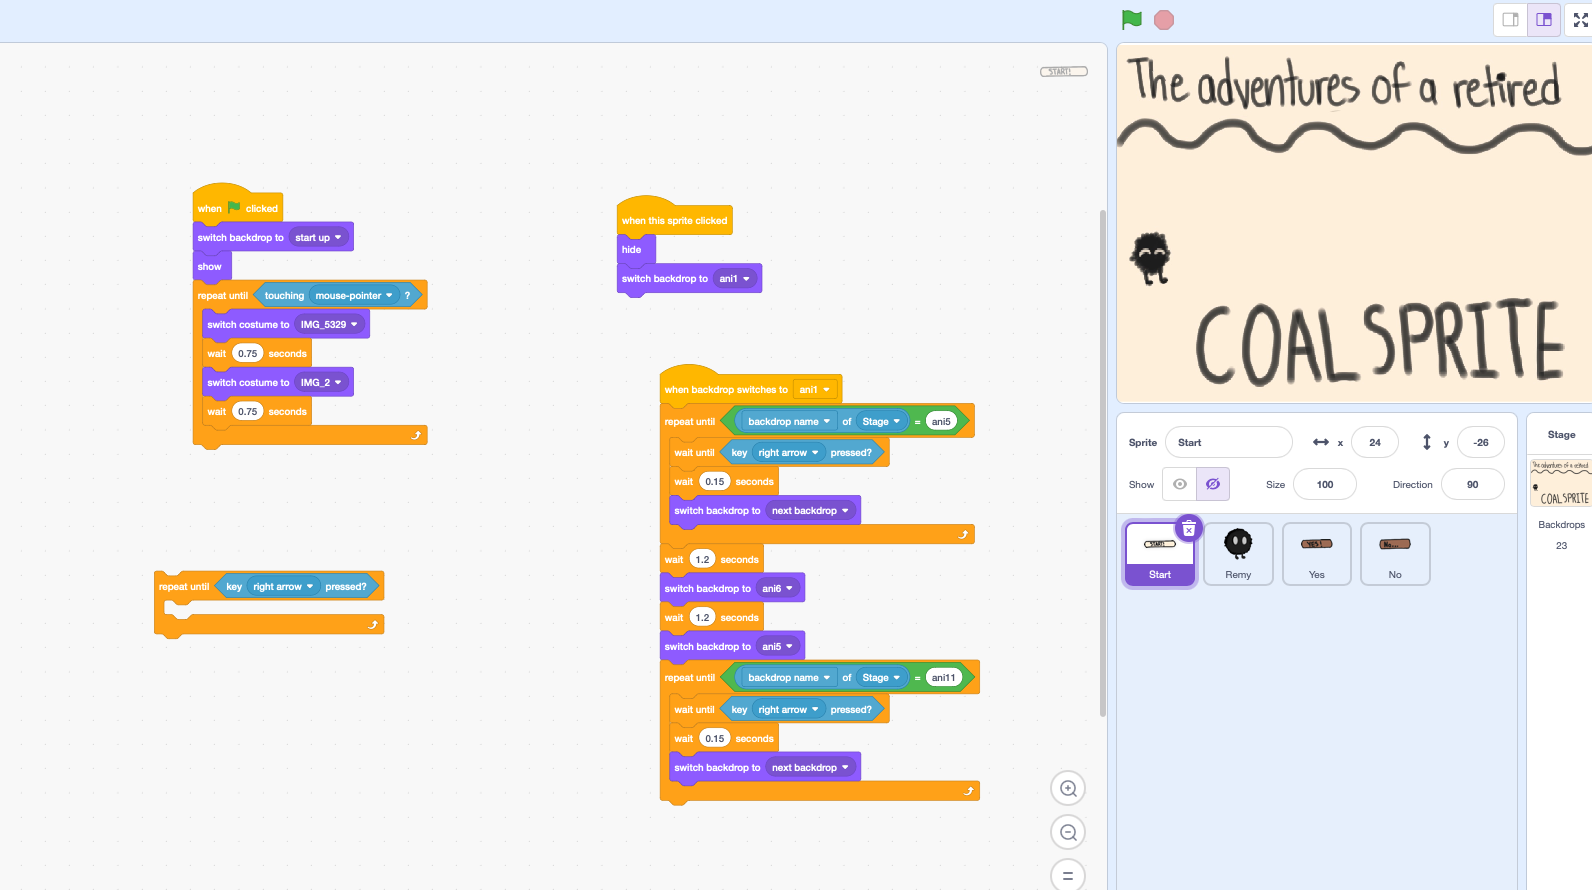Viewport: 1592px width, 890px height.
Task: Switch to large stage layout
Action: click(x=1544, y=20)
